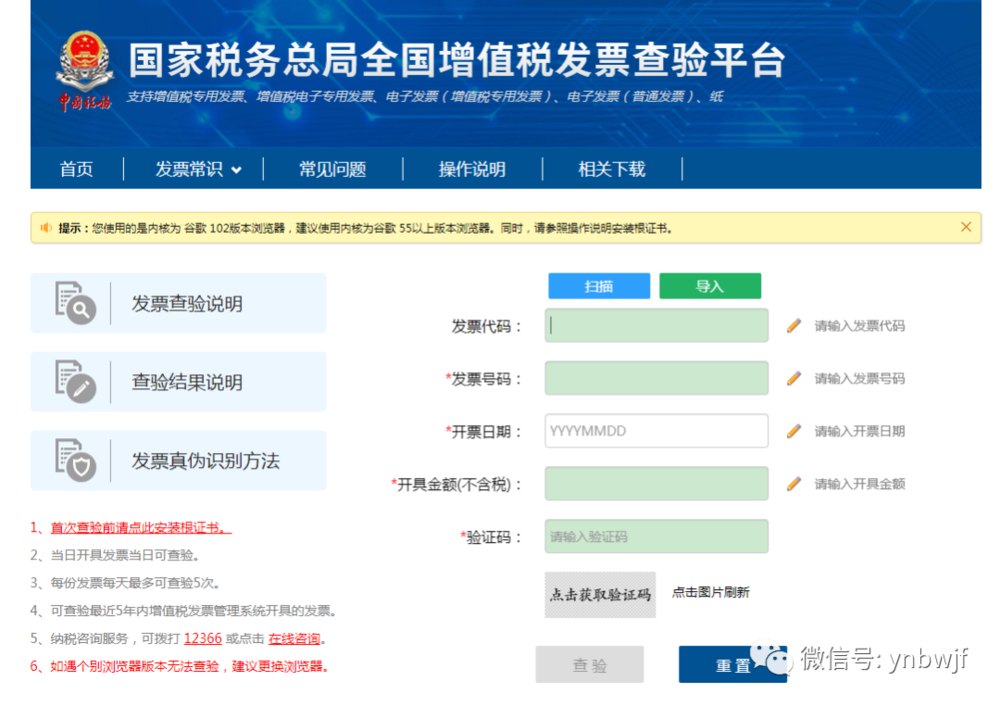Focus the 验证码 input field

656,536
